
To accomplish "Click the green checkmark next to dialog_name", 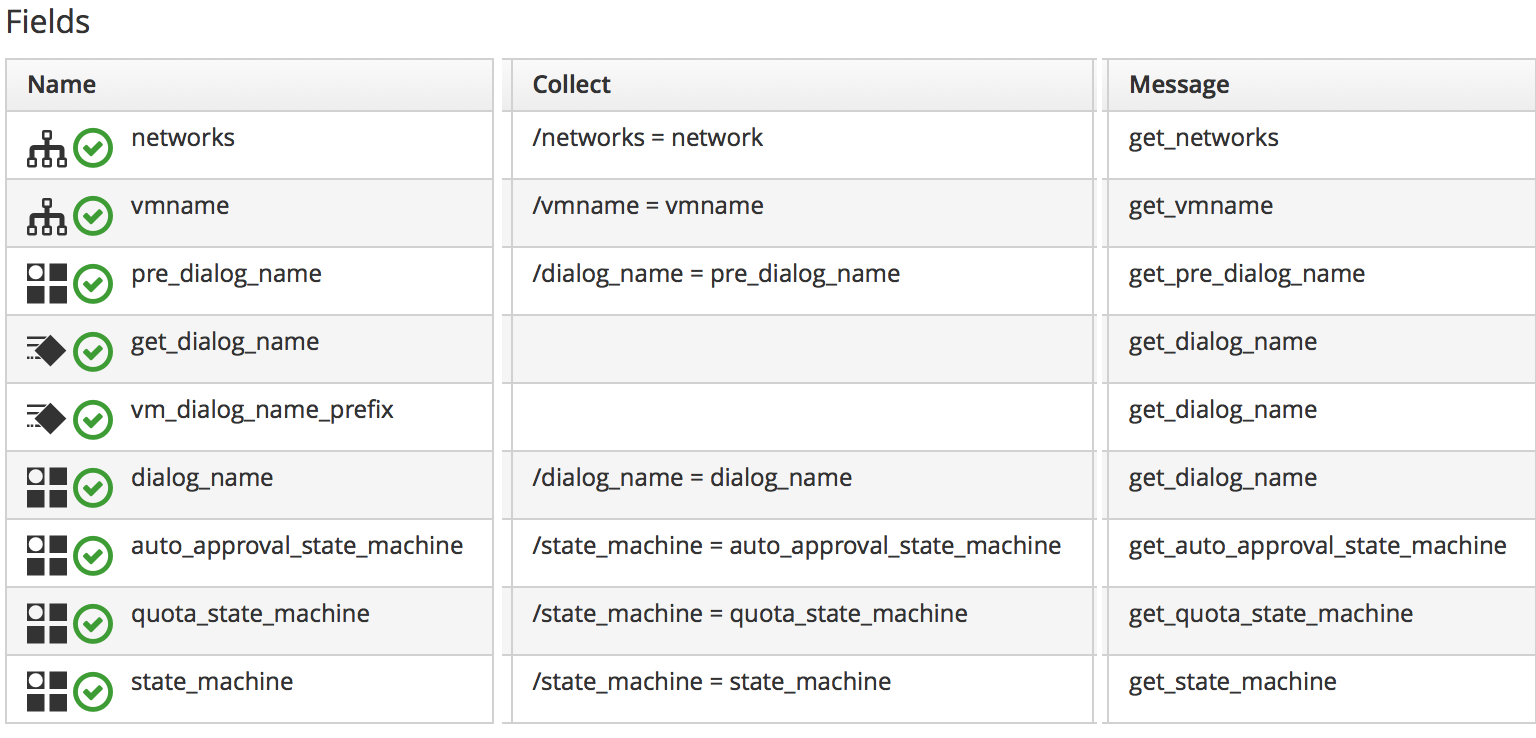I will (93, 489).
